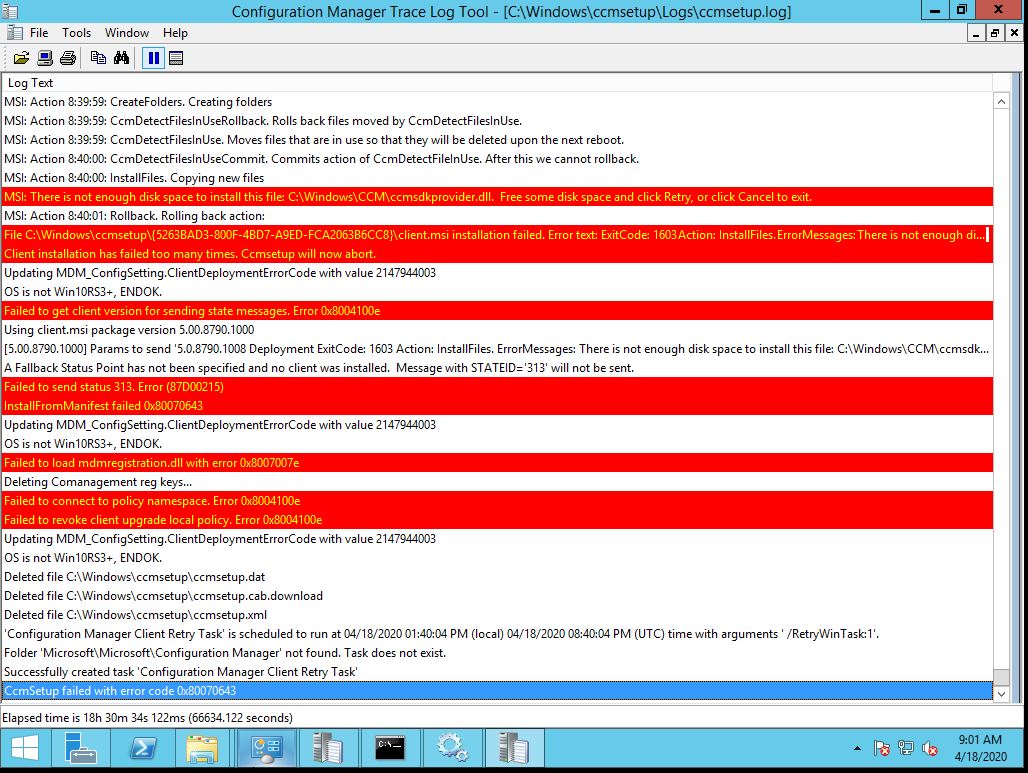Toggle the Pause button in toolbar
The image size is (1028, 773).
pos(153,58)
